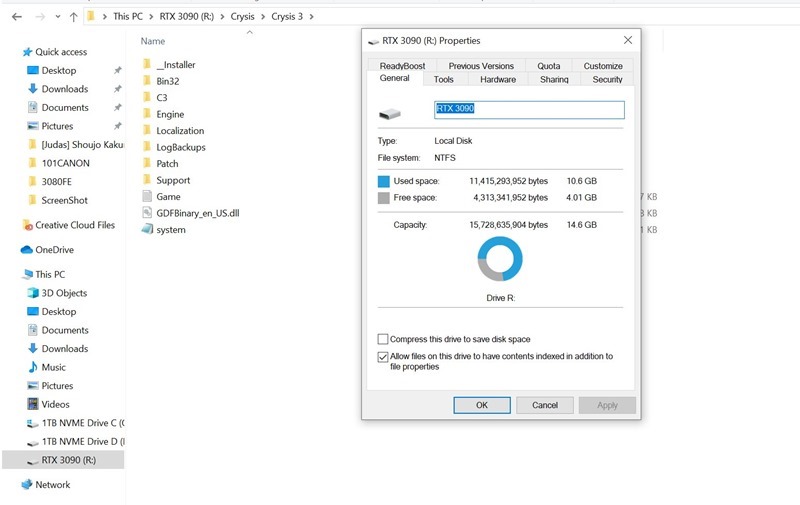Expand the chevron after RTX 3090 (R:) breadcrumb
Viewport: 800px width, 505px height.
[222, 17]
